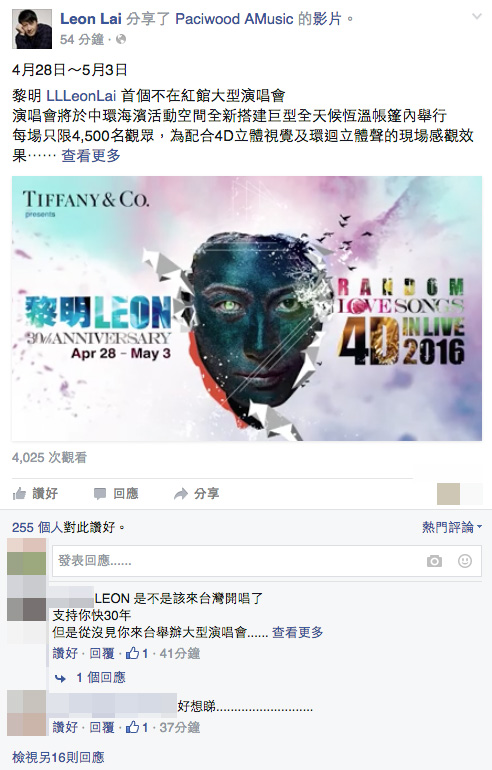Open the Paciwood AMusic page link
Viewport: 492px width, 770px height.
coord(234,19)
